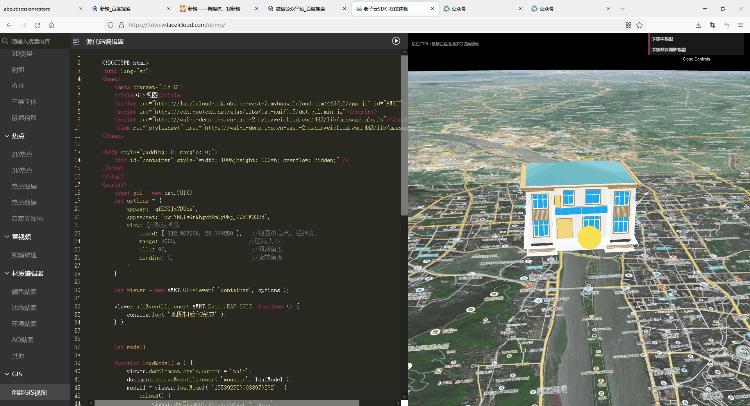Open the browser downloads icon
This screenshot has width=750, height=406.
tap(698, 25)
